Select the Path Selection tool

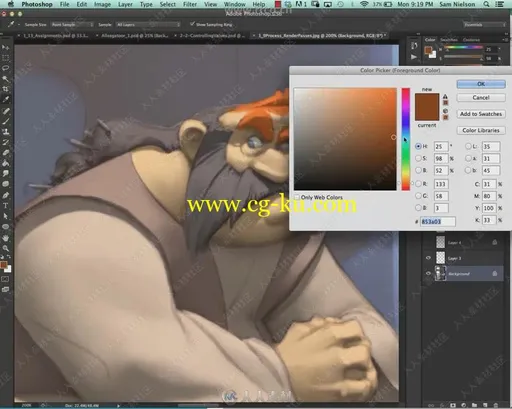(x=5, y=216)
